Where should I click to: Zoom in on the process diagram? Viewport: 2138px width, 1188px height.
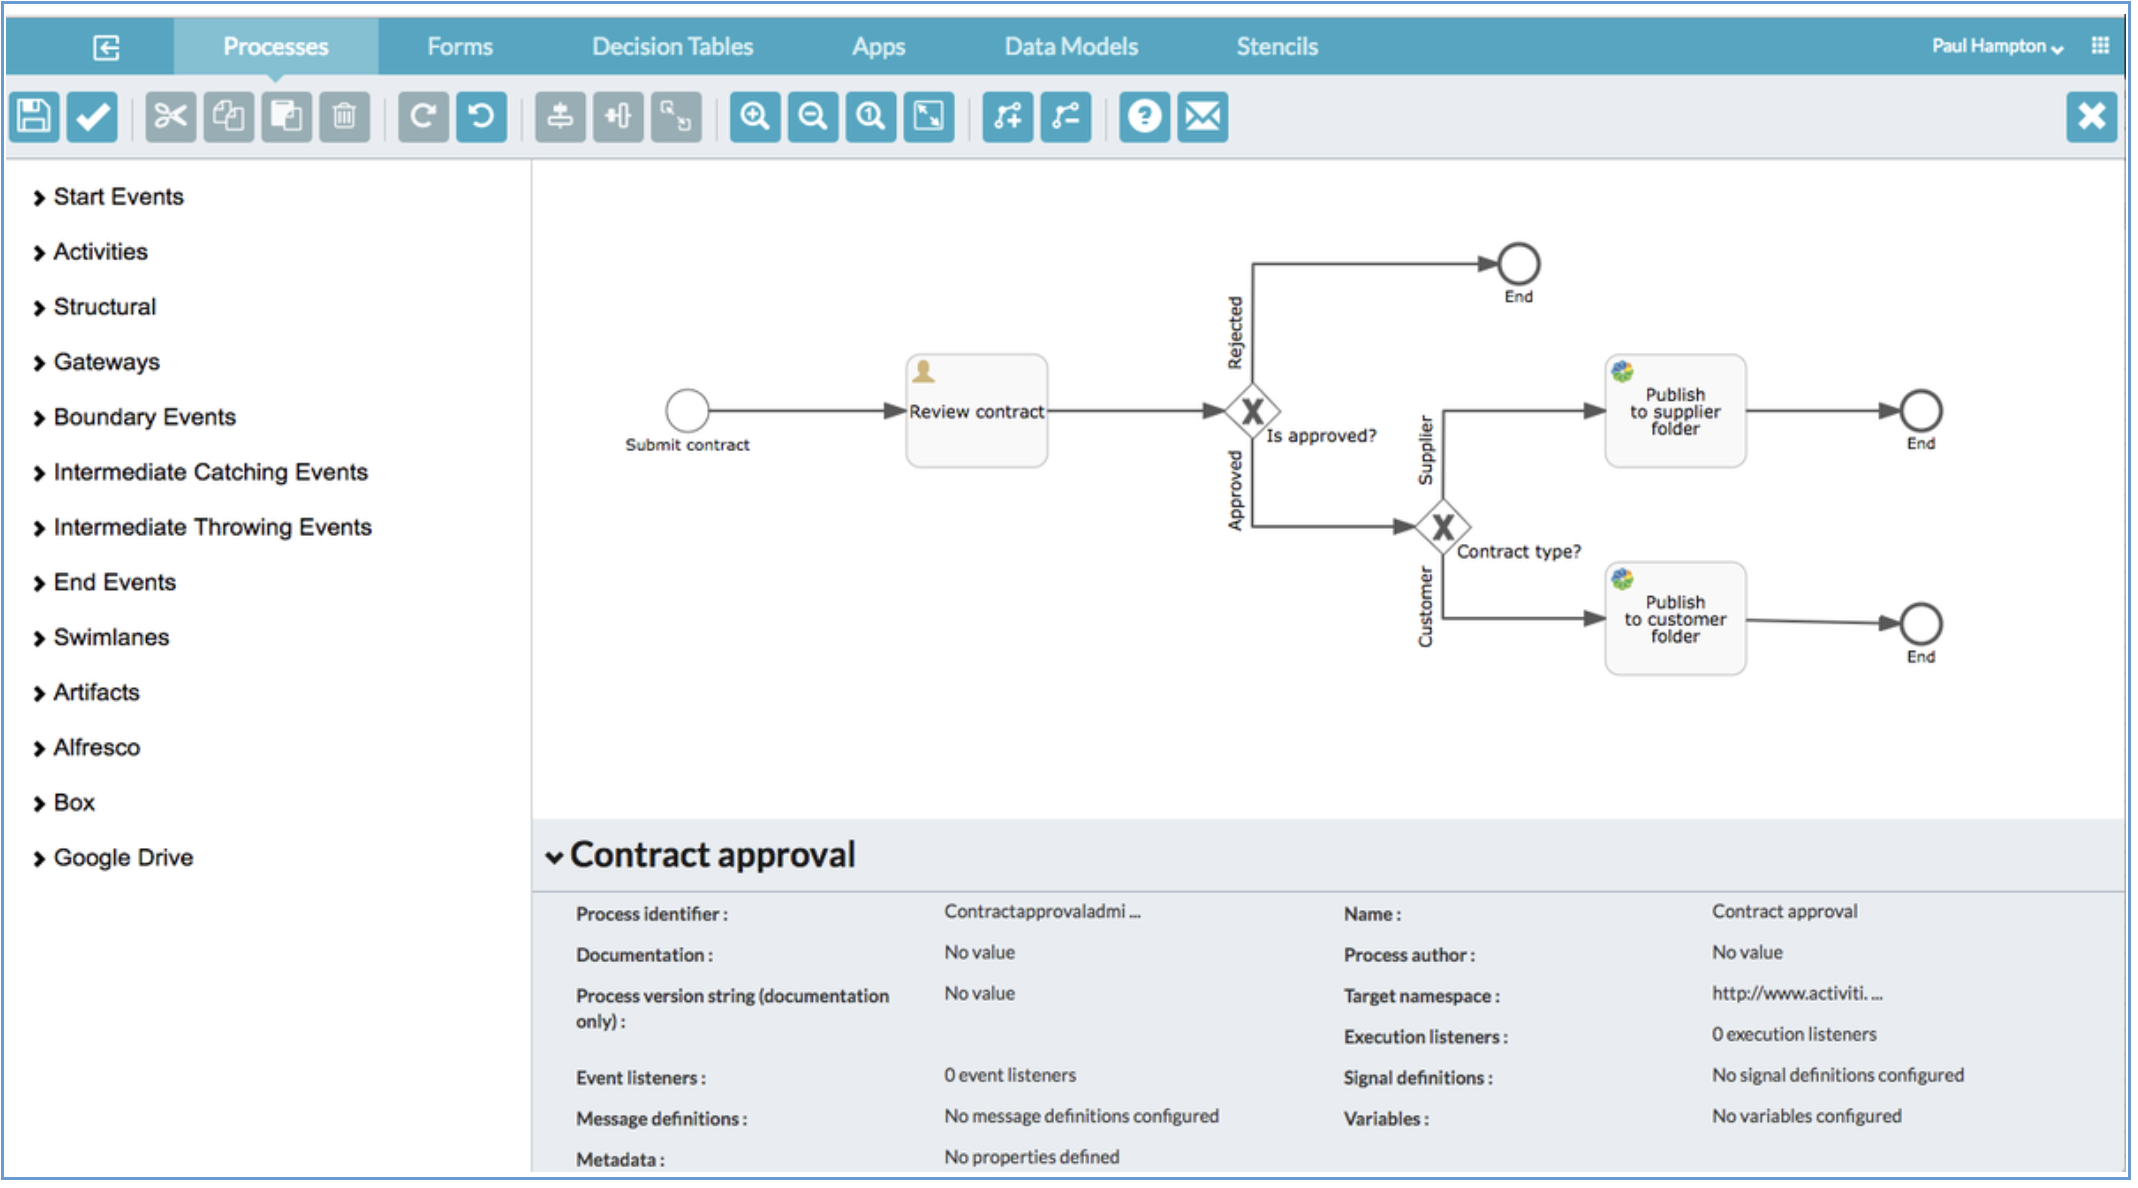[x=754, y=117]
